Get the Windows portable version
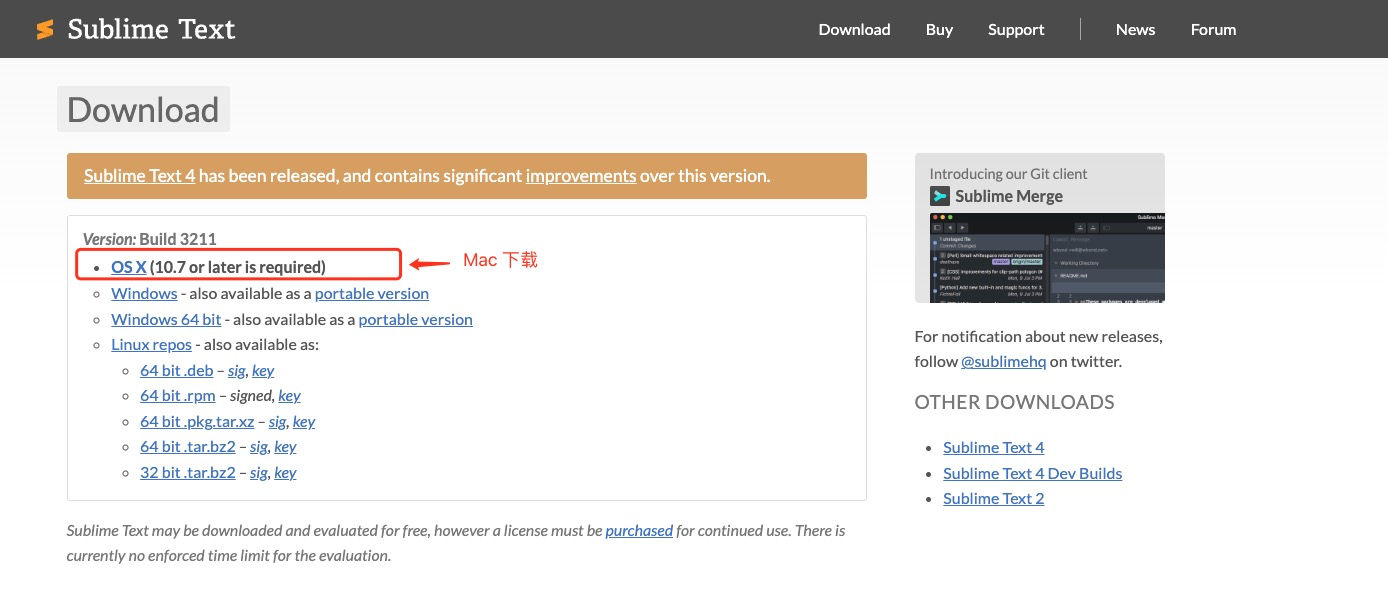The height and width of the screenshot is (594, 1388). click(372, 293)
